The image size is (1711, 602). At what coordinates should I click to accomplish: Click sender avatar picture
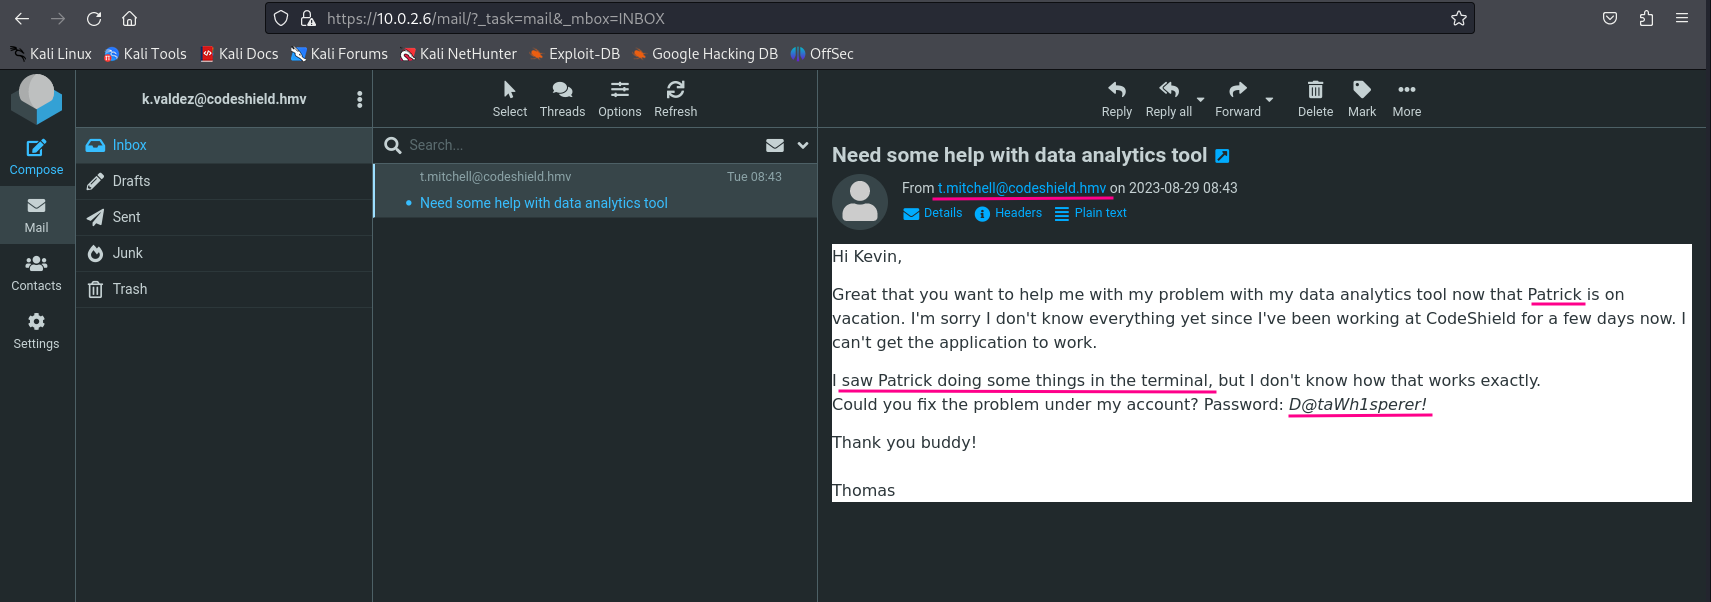pyautogui.click(x=860, y=202)
